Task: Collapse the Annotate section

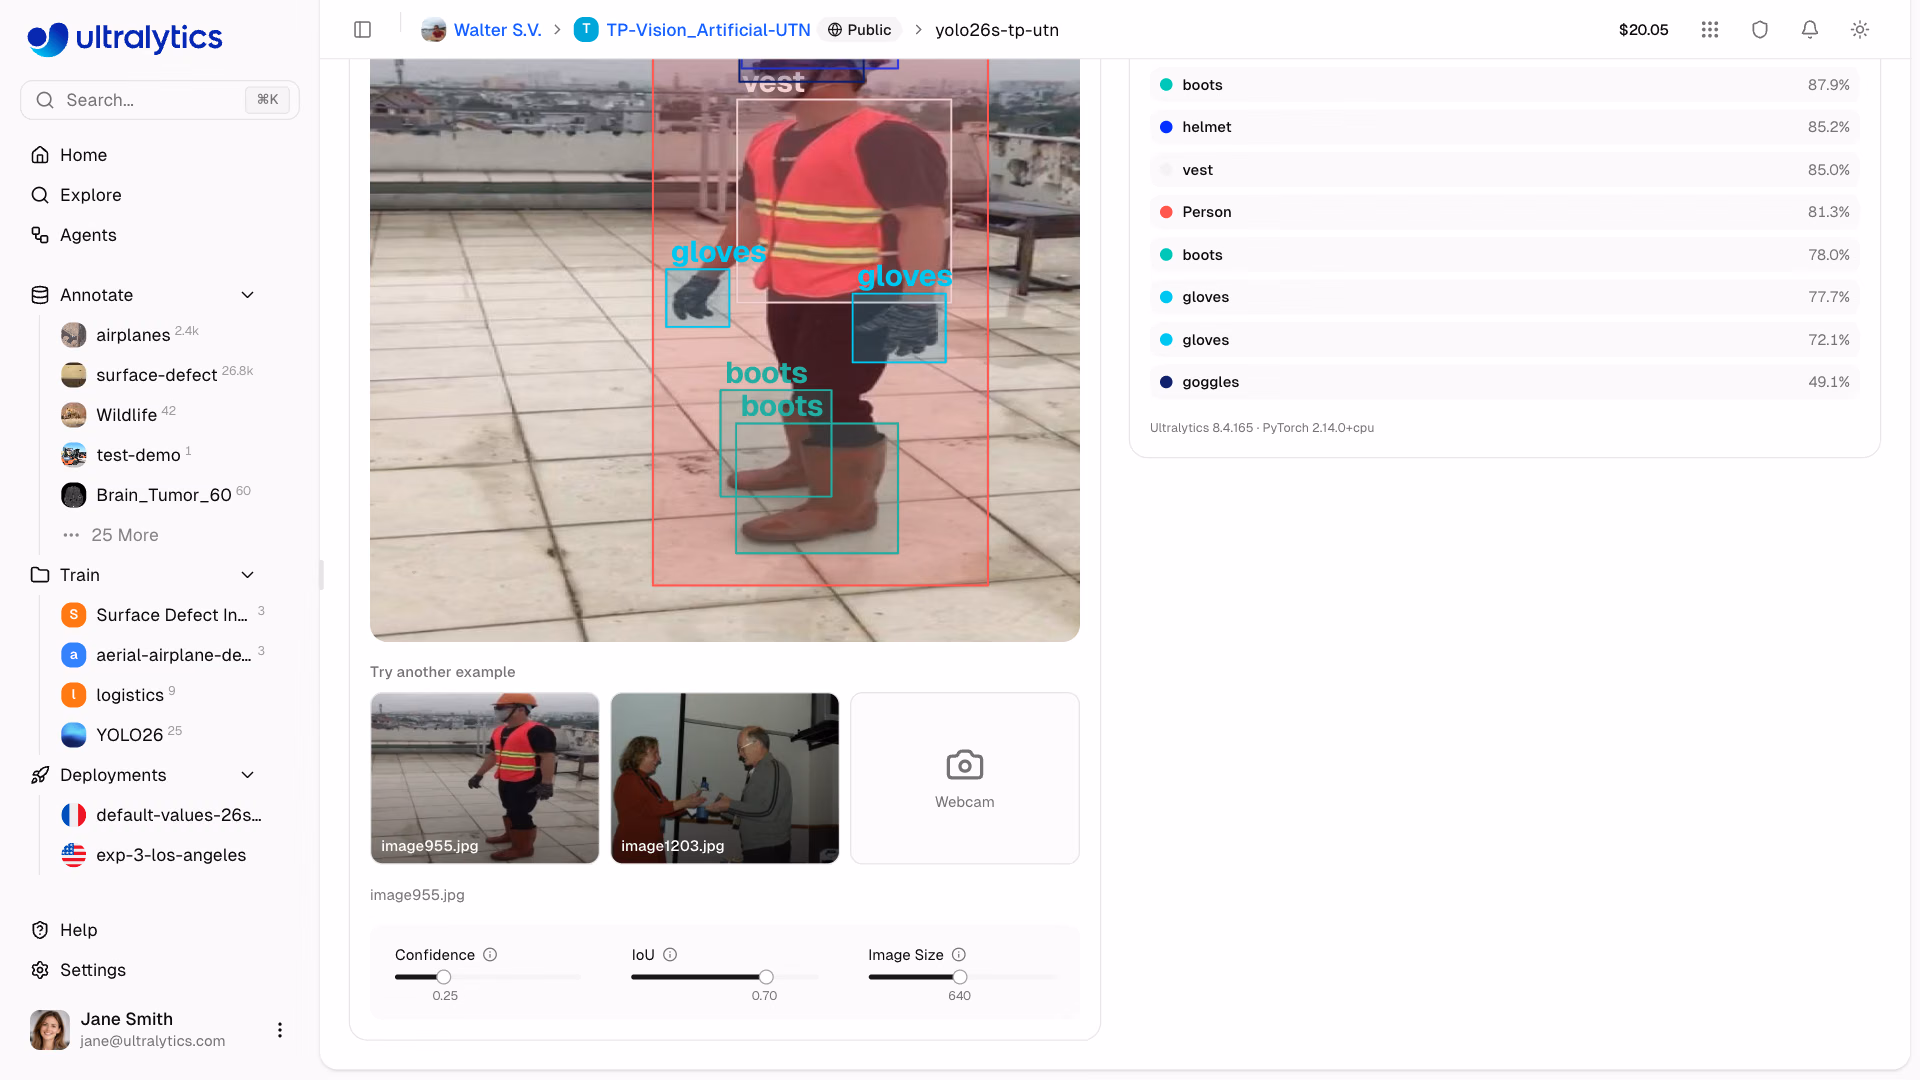Action: click(x=248, y=295)
